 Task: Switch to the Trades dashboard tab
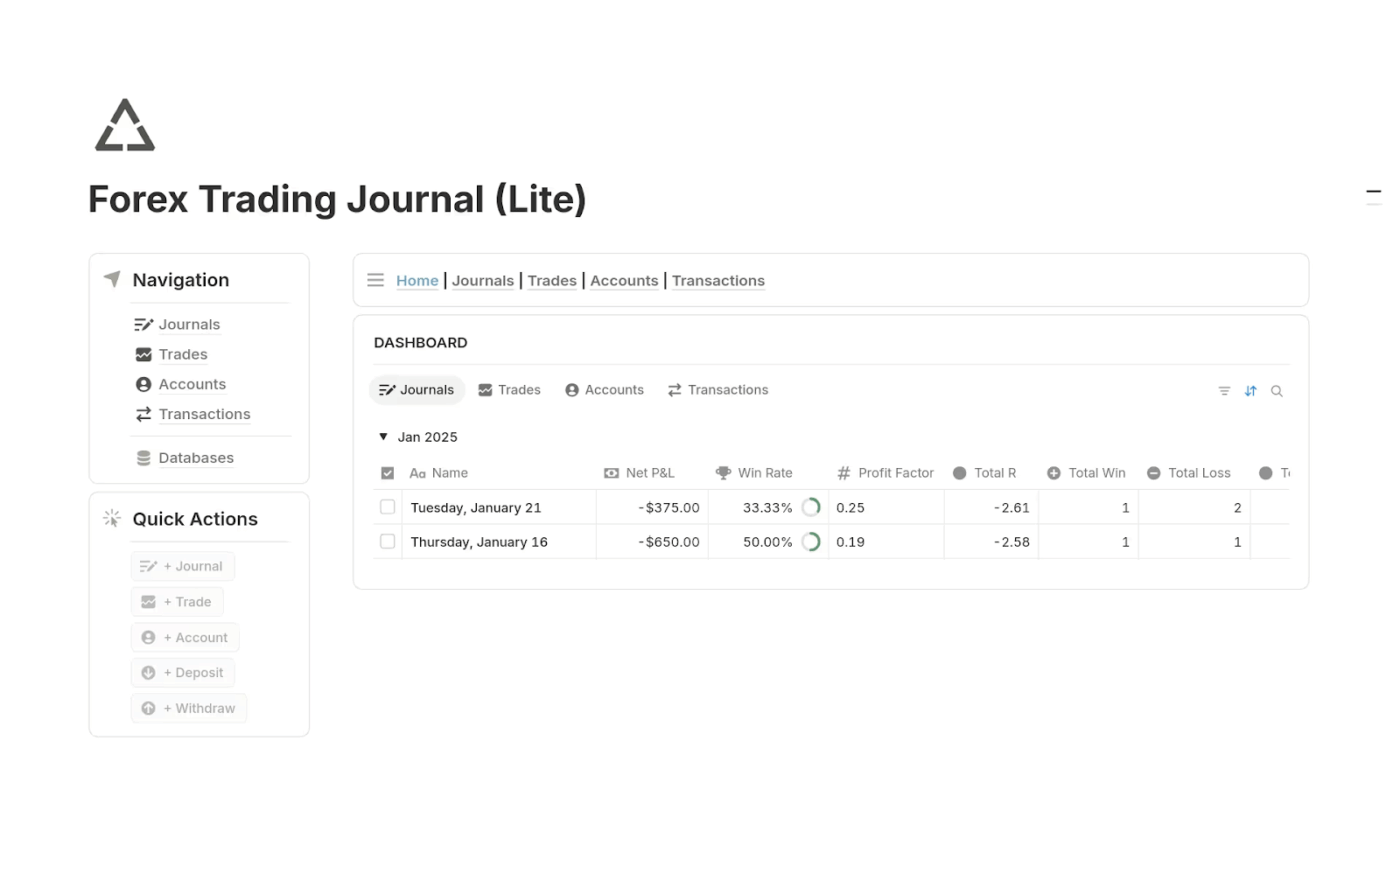510,390
